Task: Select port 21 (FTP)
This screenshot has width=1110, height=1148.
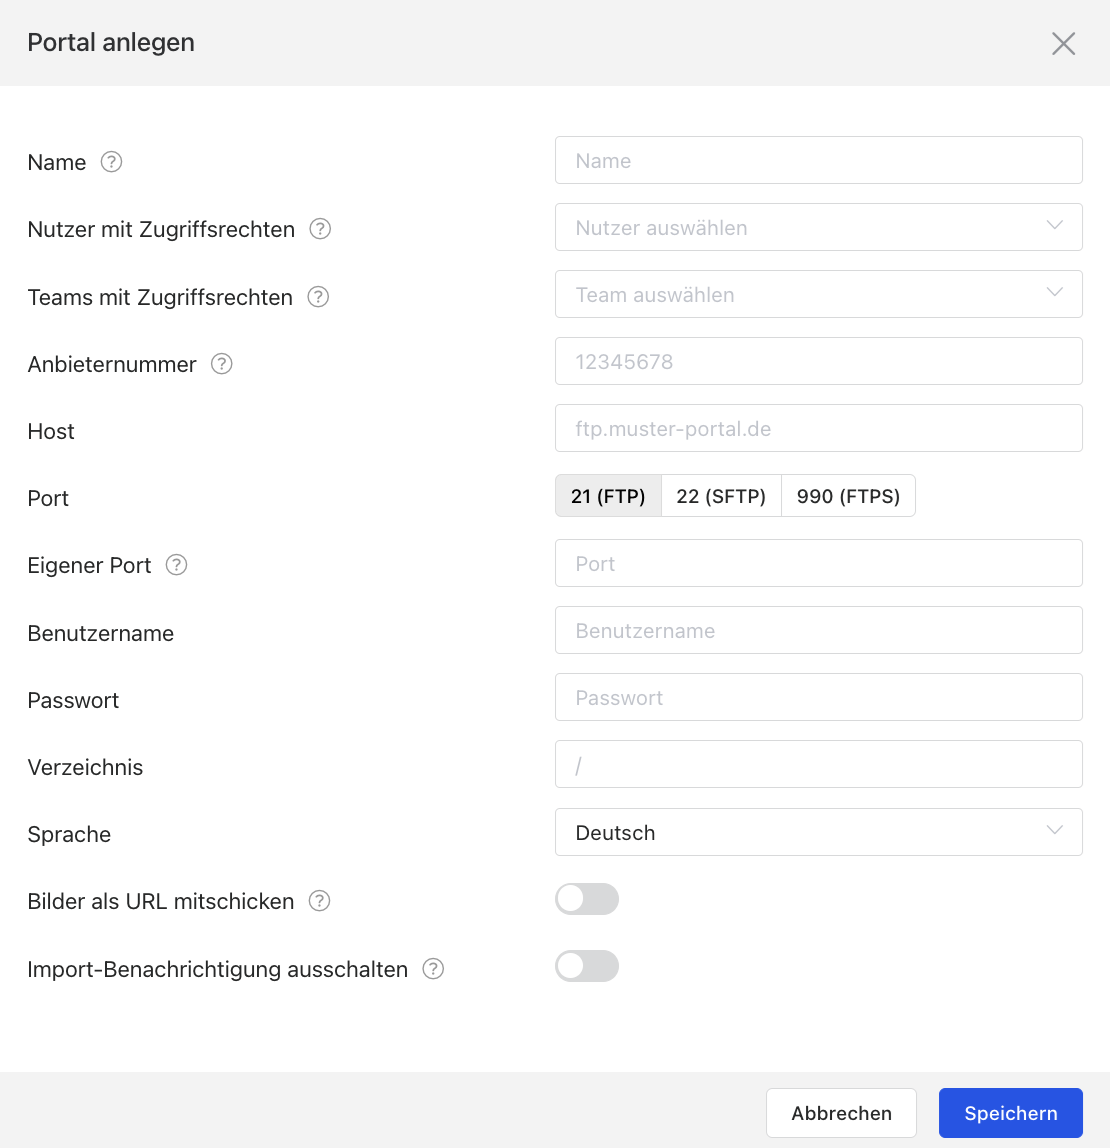Action: 608,496
